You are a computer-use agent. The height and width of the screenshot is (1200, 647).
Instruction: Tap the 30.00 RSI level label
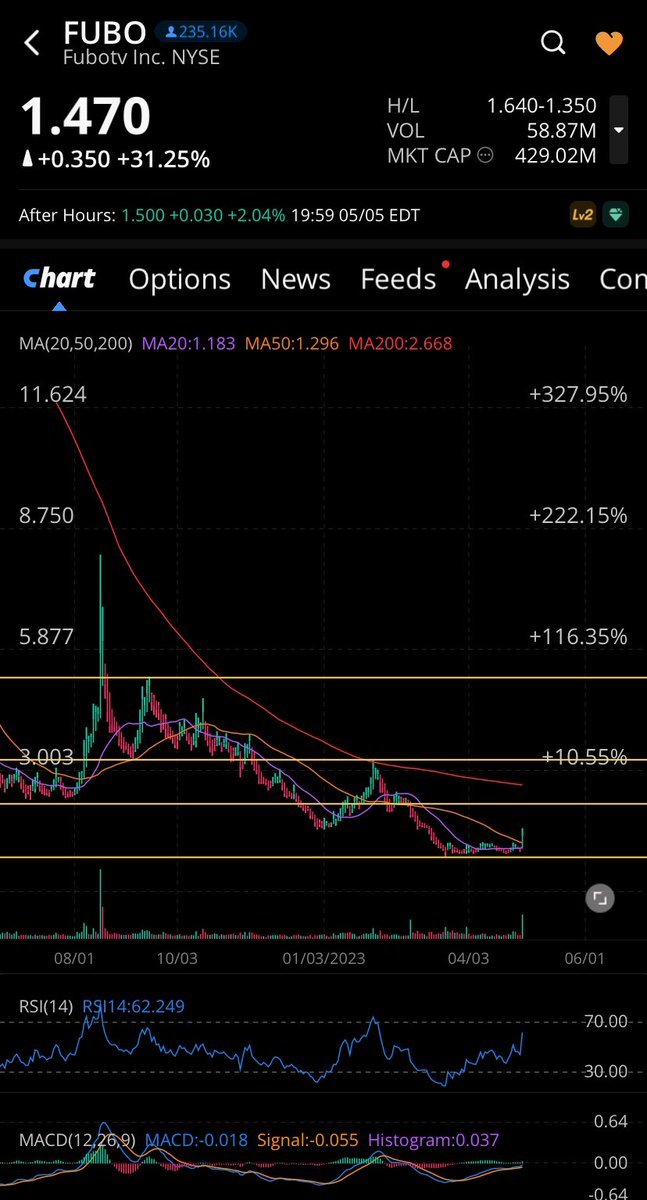click(x=604, y=1071)
